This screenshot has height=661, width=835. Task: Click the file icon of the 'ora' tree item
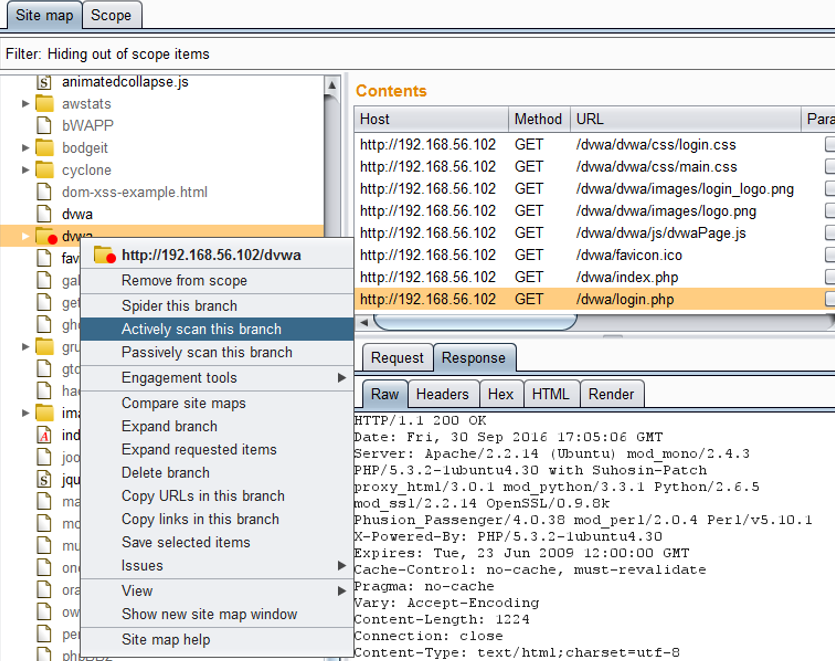click(44, 590)
